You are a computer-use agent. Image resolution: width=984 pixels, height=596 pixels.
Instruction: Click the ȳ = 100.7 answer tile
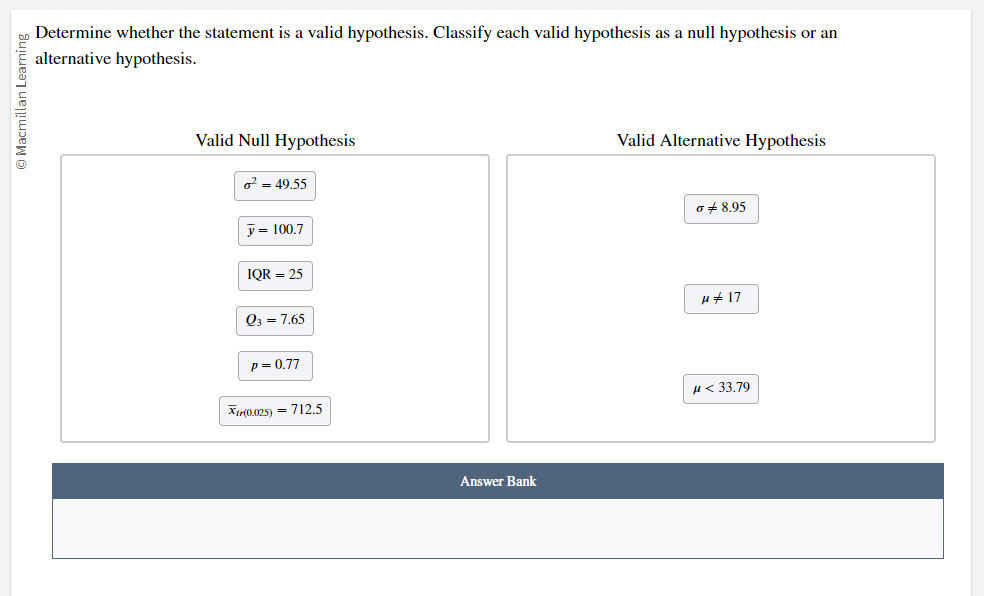(x=275, y=230)
